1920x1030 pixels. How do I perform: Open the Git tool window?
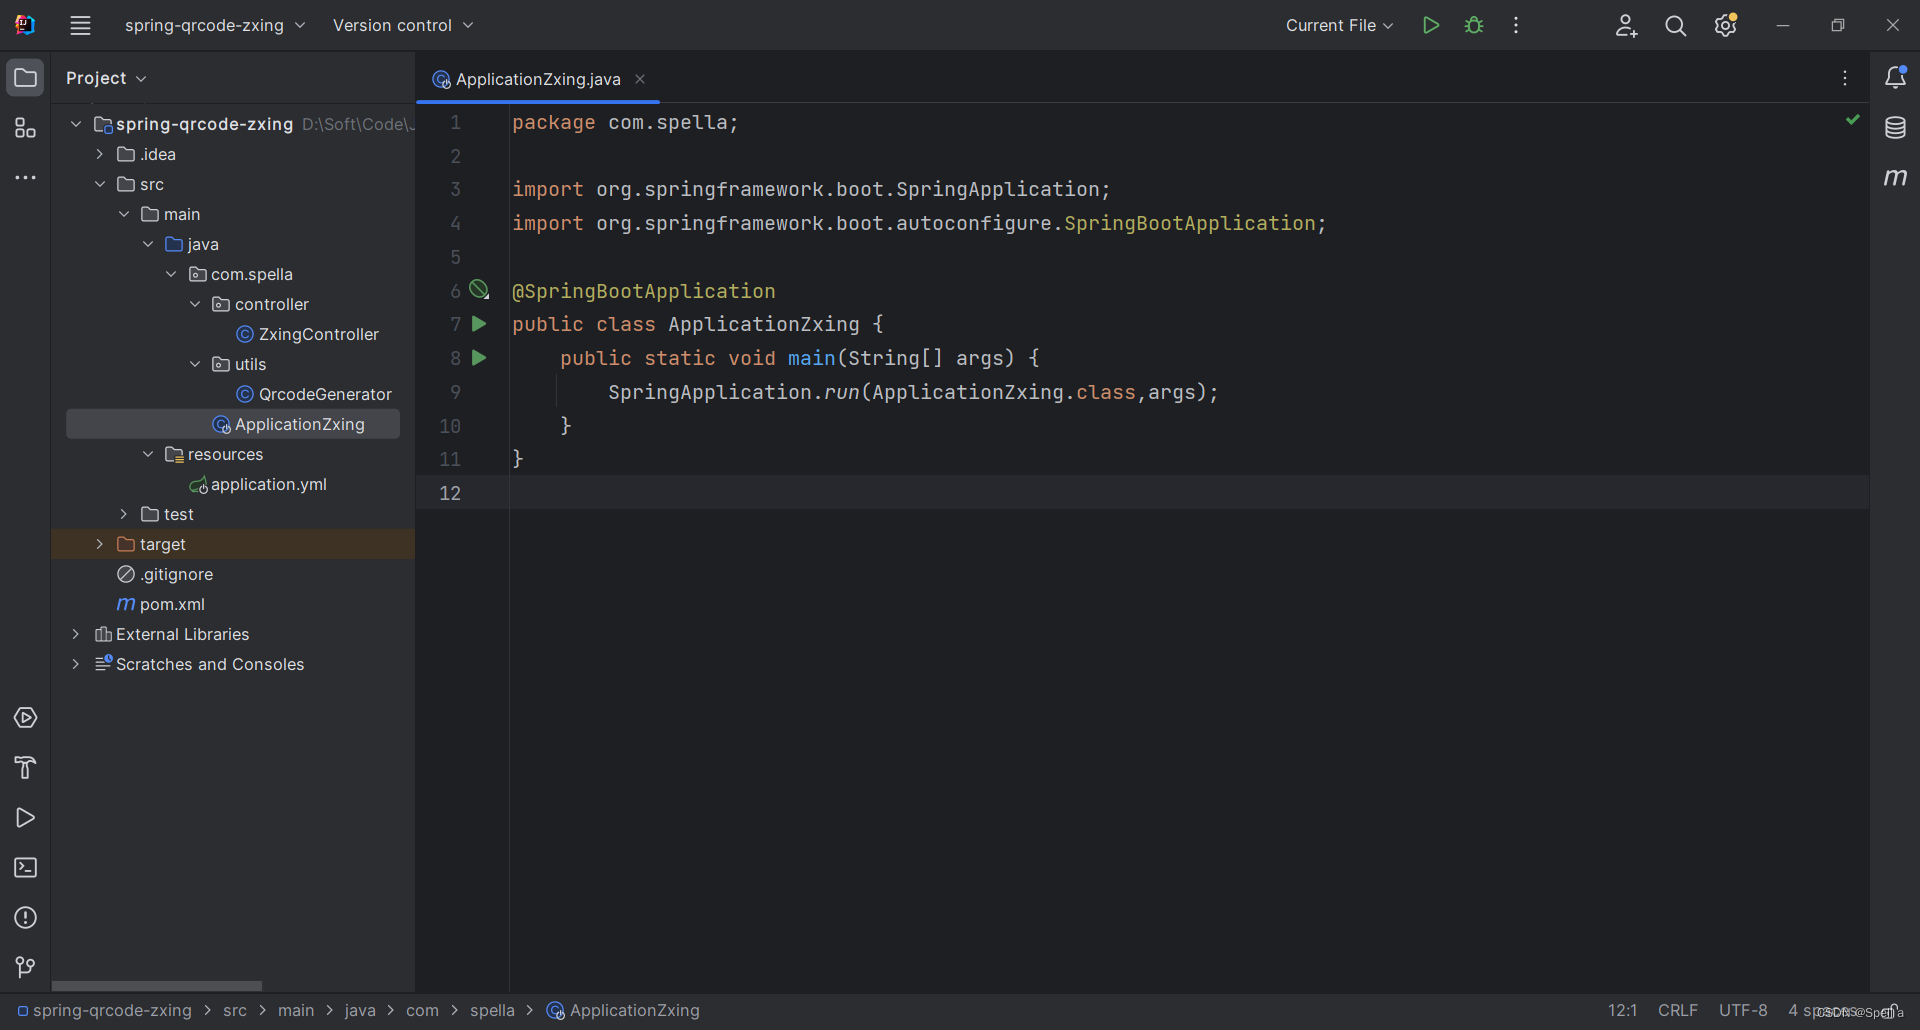25,967
